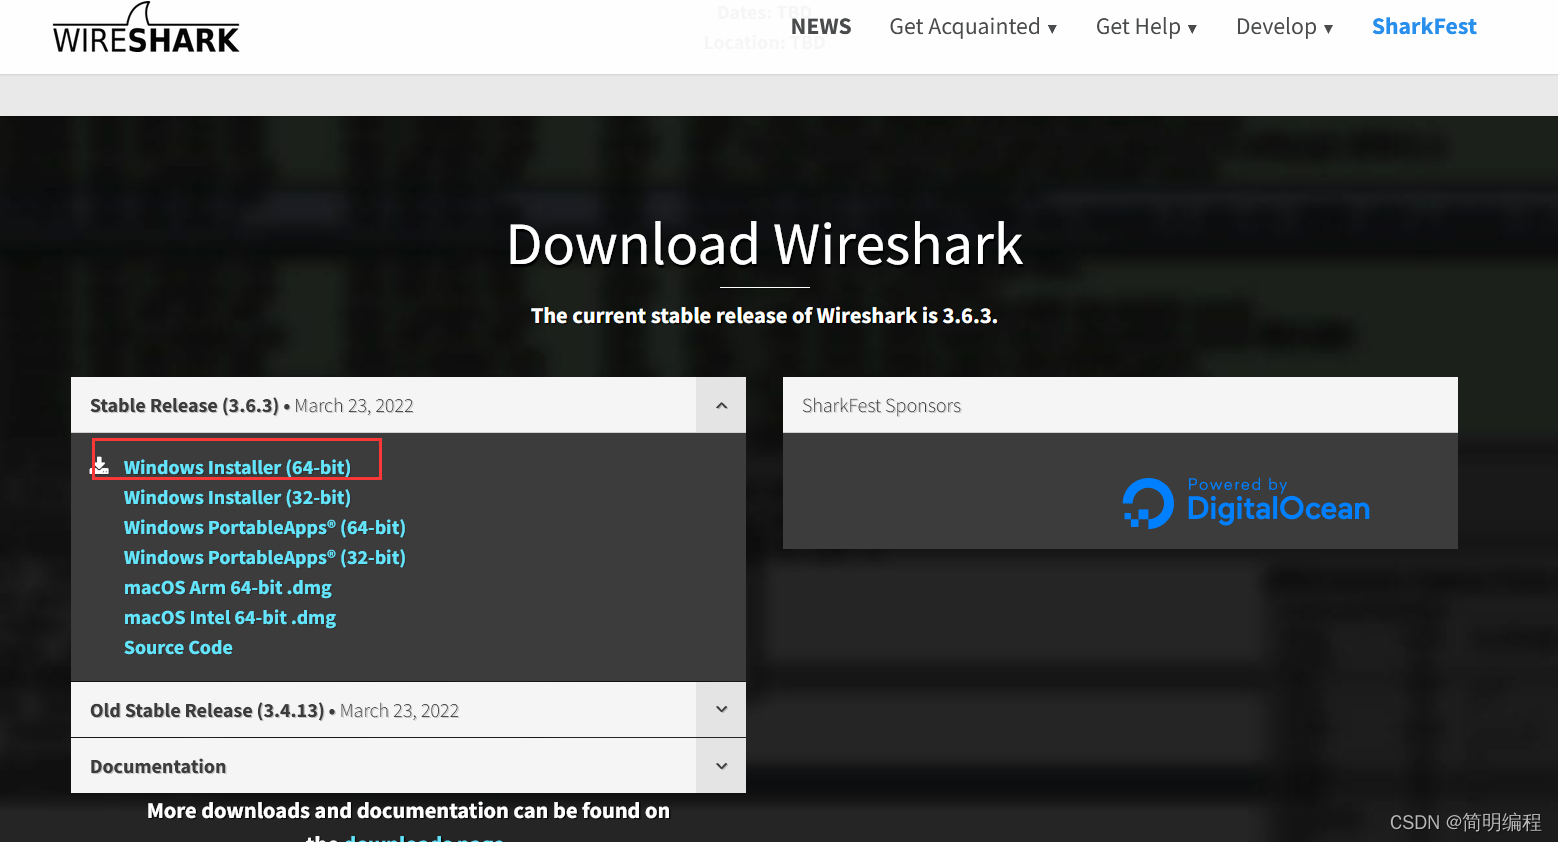The image size is (1558, 842).
Task: Download macOS Arm 64-bit .dmg
Action: tap(228, 587)
